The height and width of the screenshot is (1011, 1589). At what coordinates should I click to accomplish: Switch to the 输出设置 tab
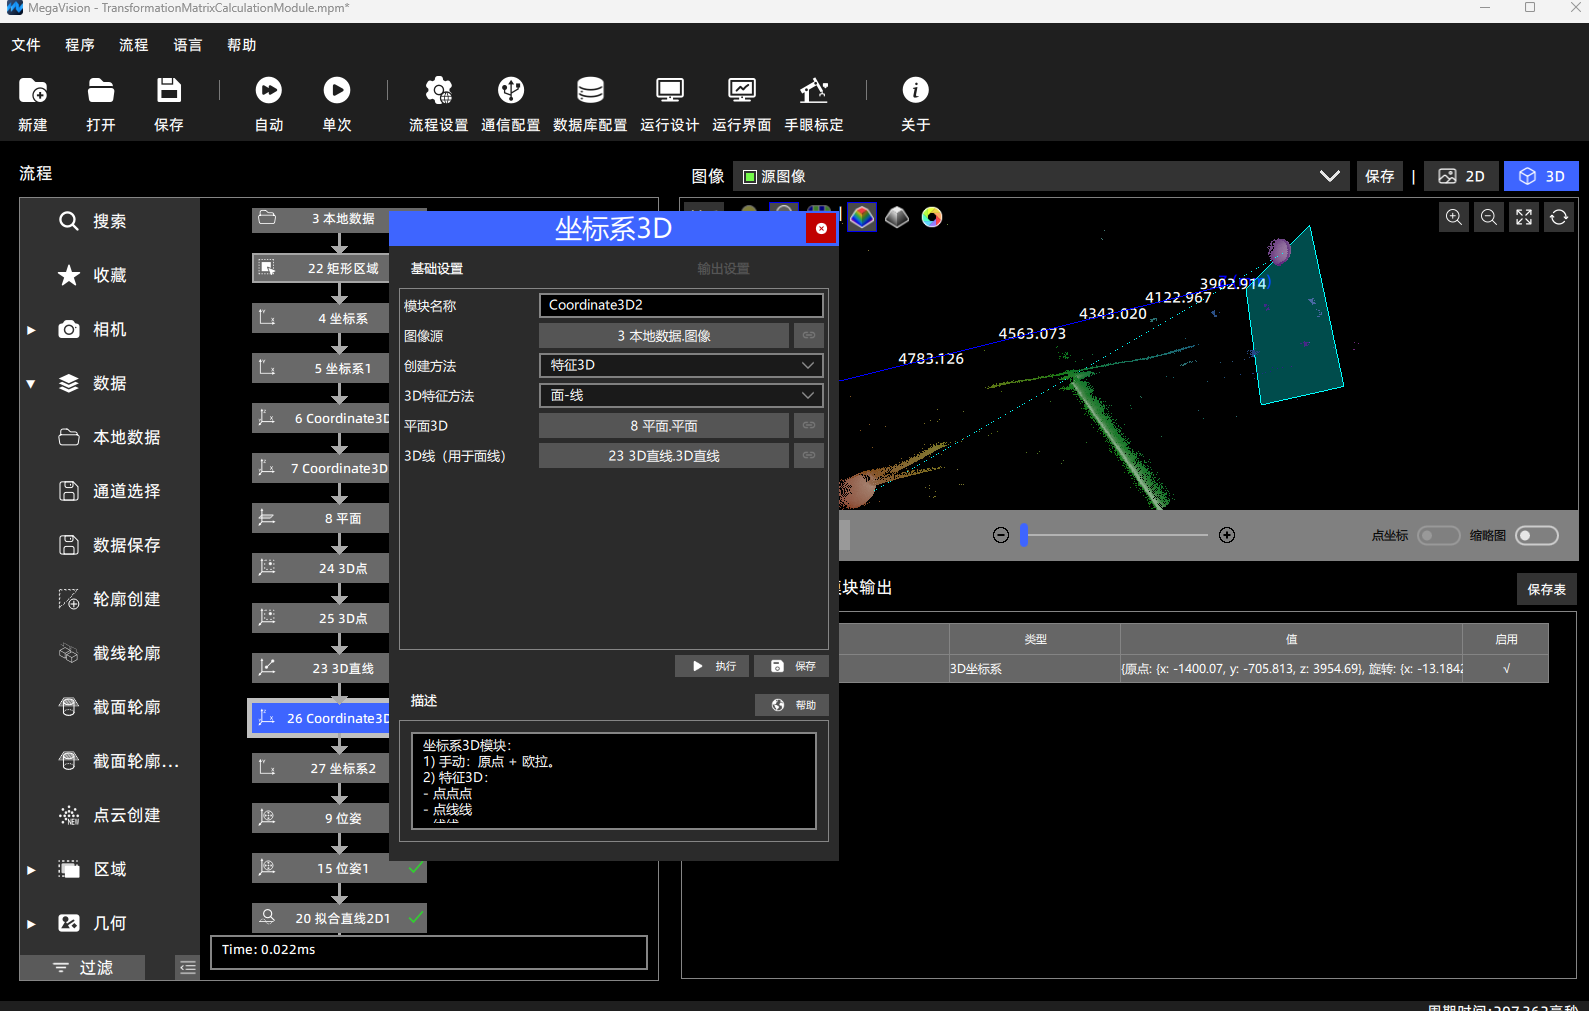coord(723,268)
